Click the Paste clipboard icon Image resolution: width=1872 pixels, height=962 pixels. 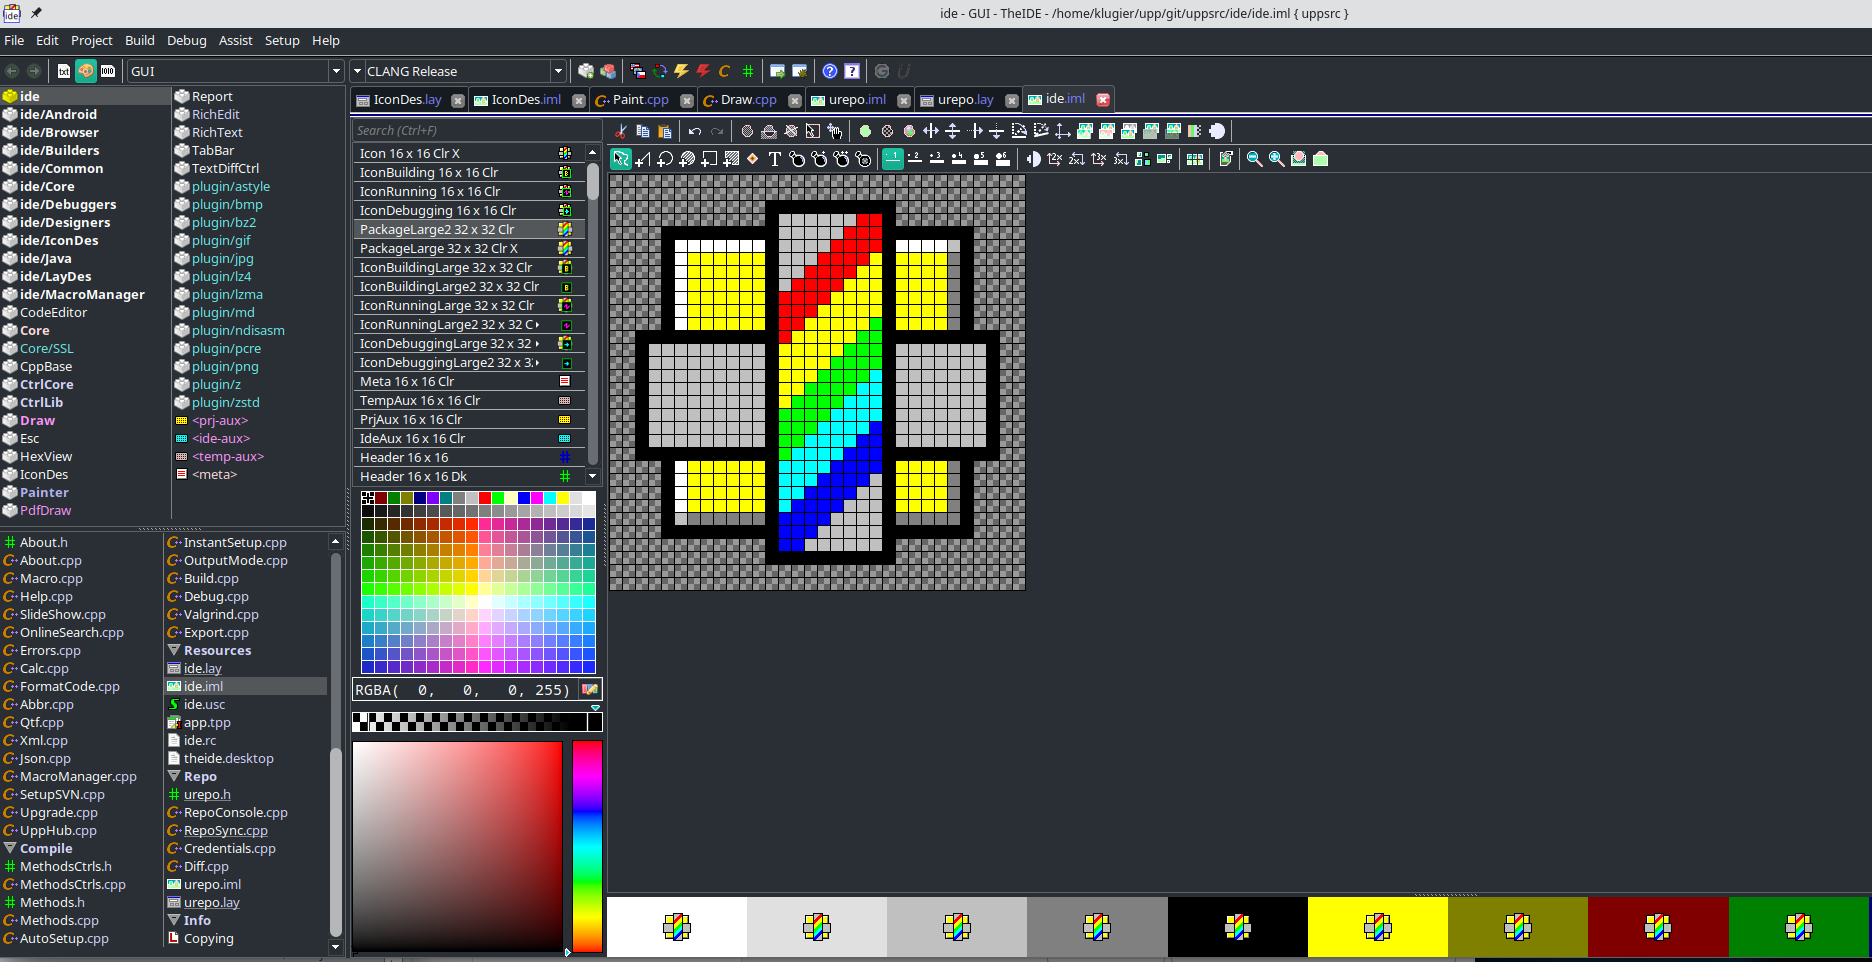pos(665,131)
